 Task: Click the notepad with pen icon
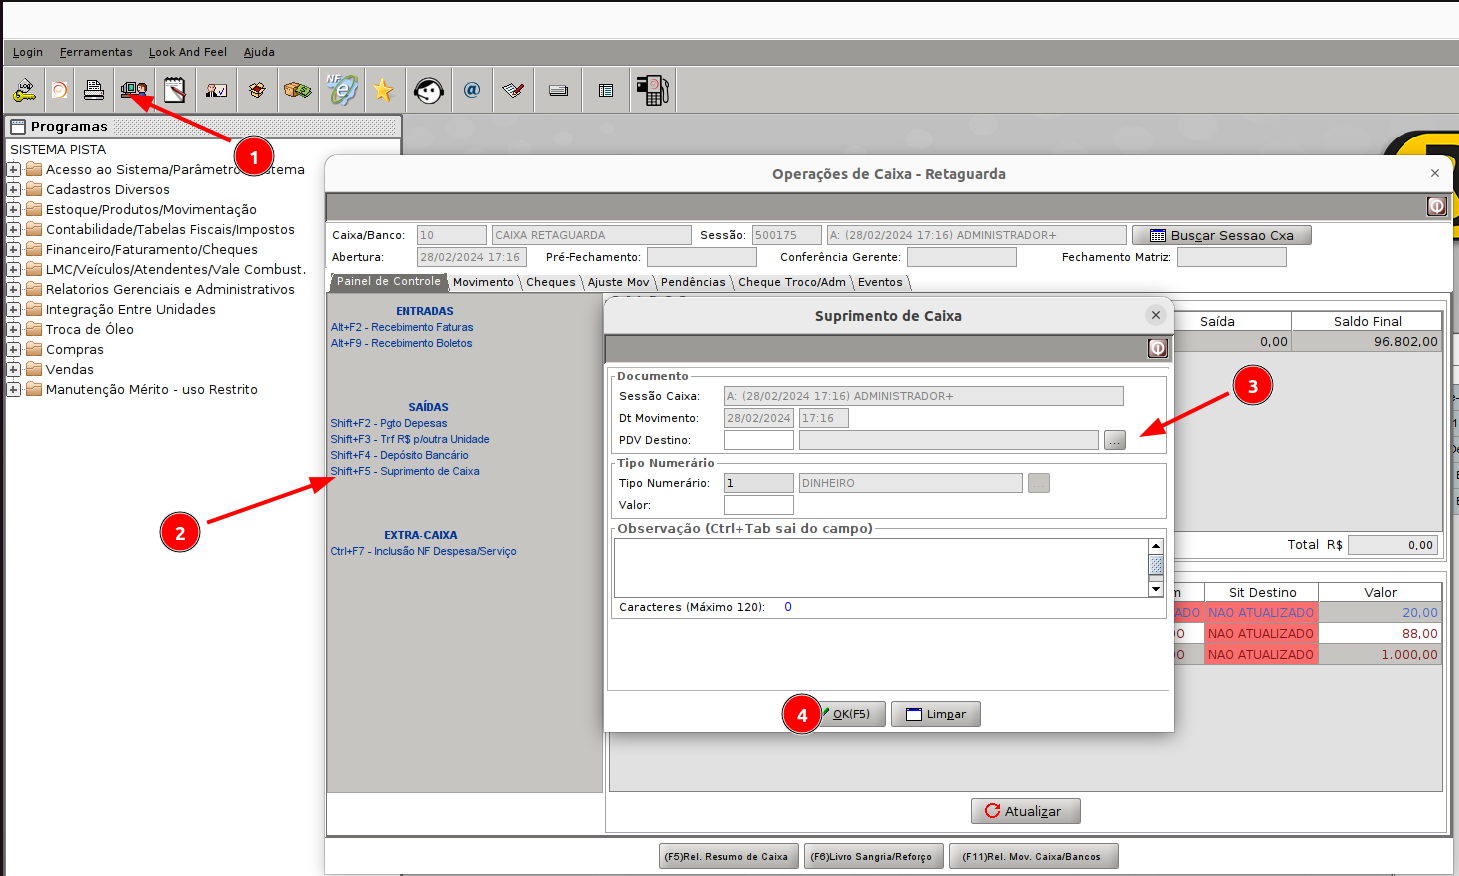[x=175, y=91]
